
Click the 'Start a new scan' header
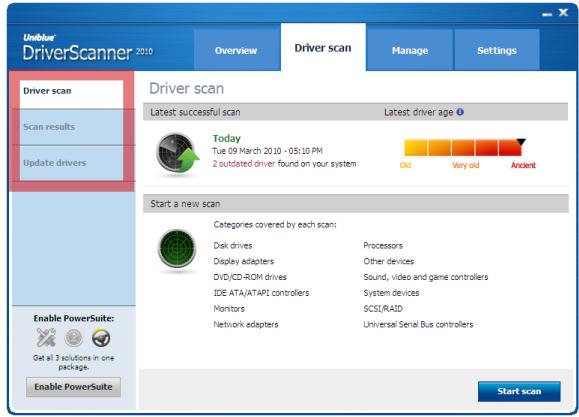pos(185,204)
